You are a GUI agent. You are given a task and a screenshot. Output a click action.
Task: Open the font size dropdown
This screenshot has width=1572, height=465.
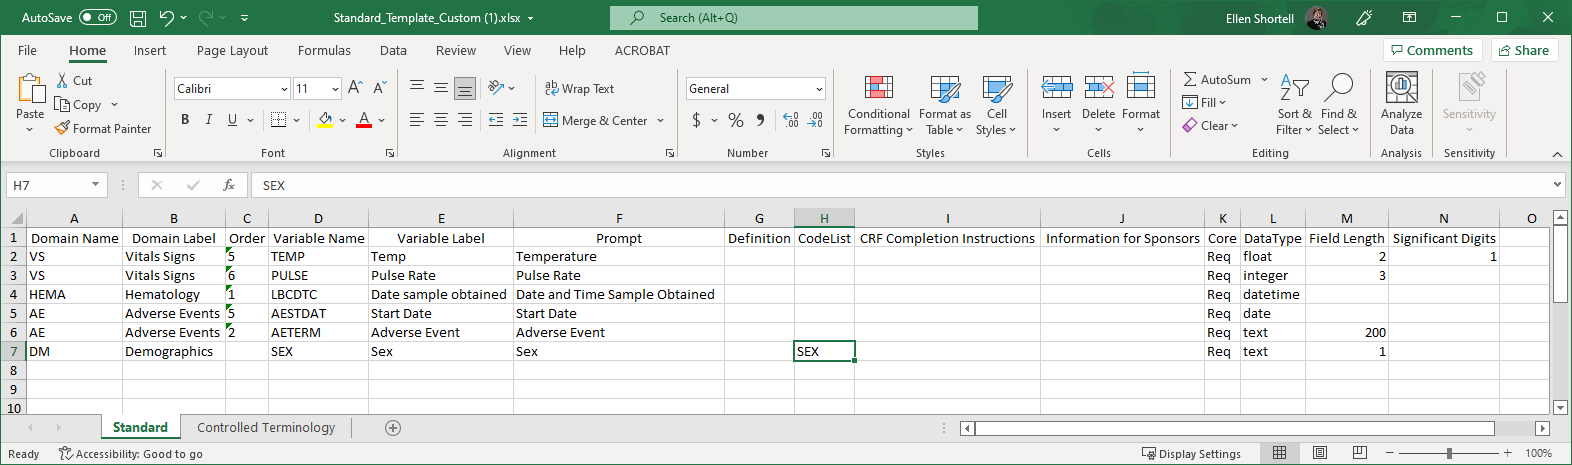[335, 89]
